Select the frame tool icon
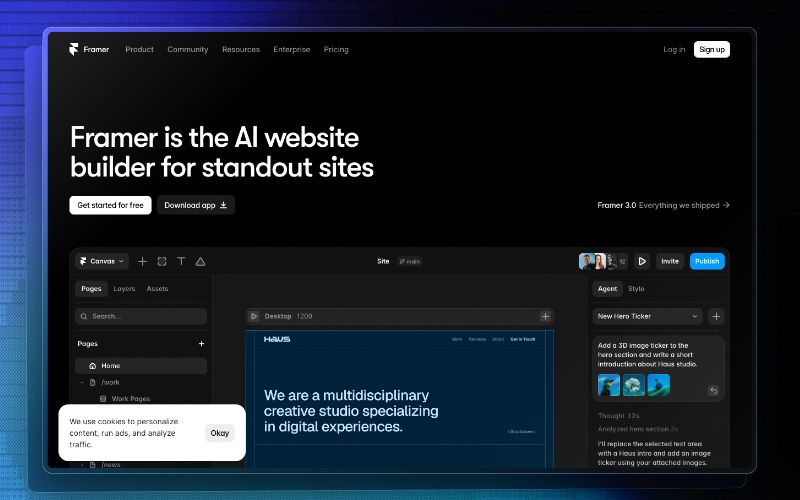 coord(162,261)
